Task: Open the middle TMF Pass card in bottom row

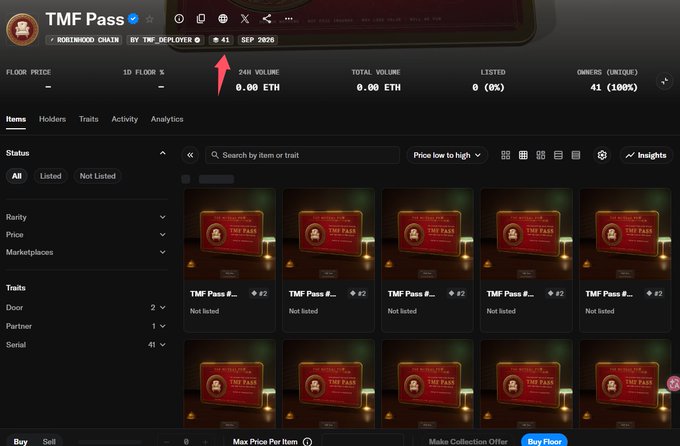Action: click(427, 384)
